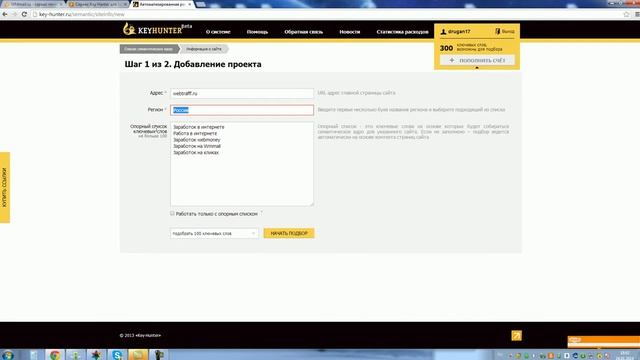
Task: Switch to the first browser tab
Action: coord(33,4)
